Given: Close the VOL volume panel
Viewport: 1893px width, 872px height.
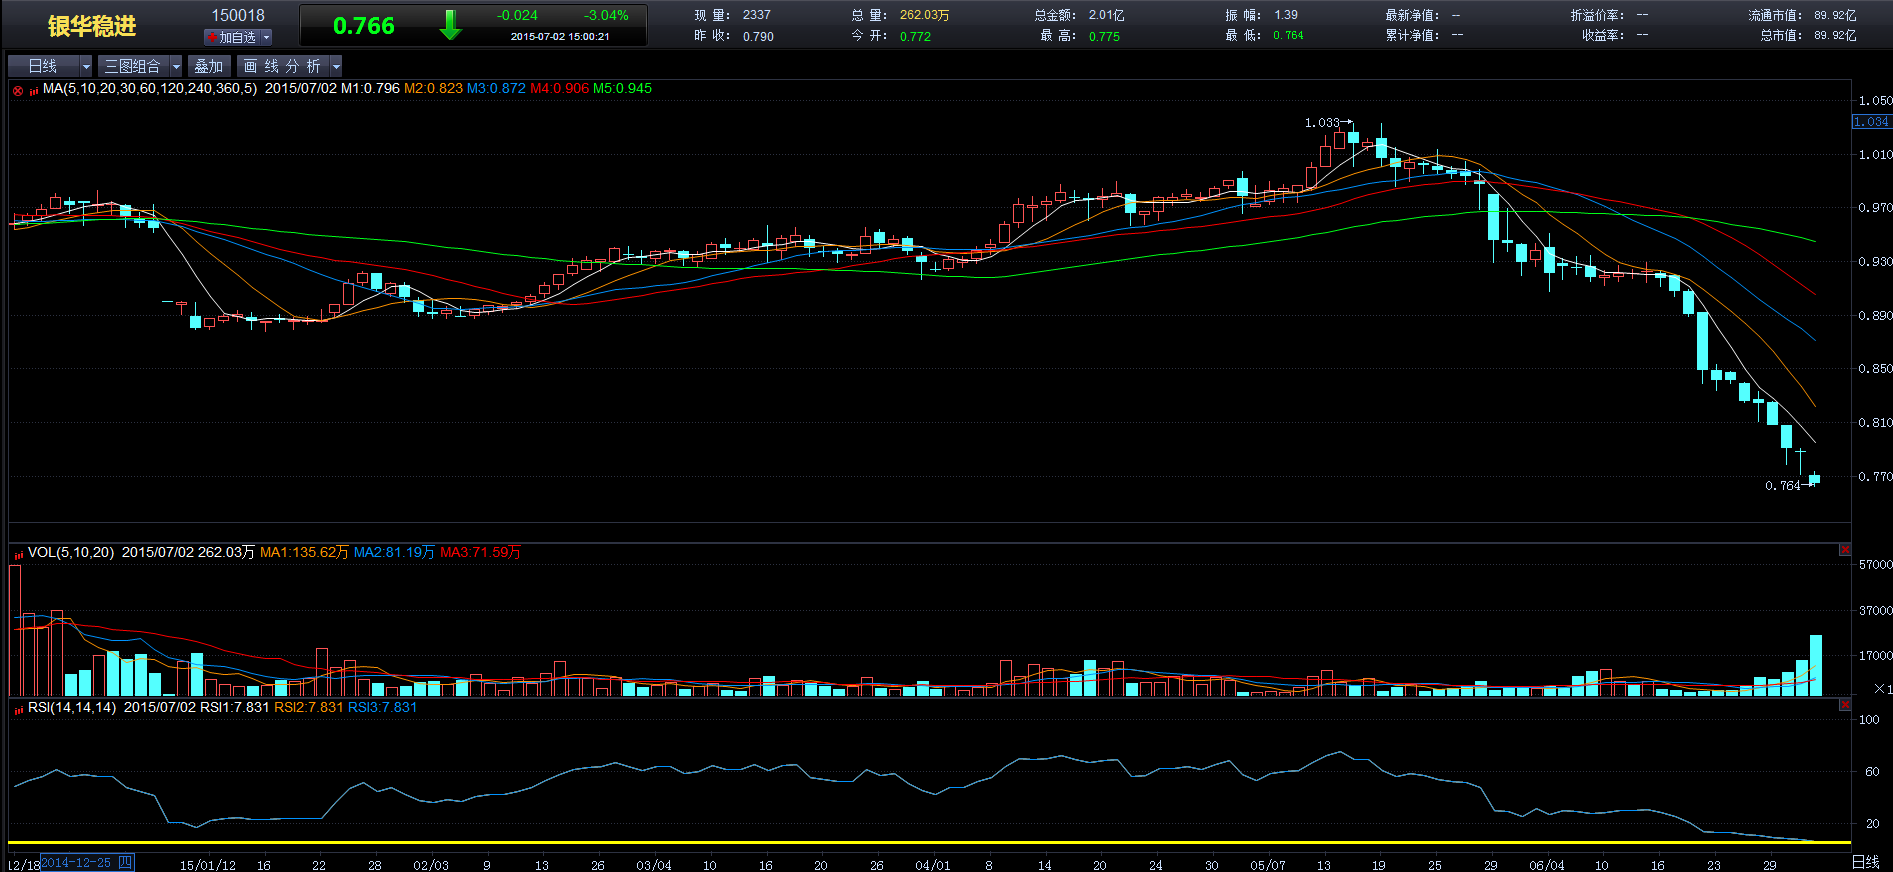Looking at the screenshot, I should (1845, 550).
